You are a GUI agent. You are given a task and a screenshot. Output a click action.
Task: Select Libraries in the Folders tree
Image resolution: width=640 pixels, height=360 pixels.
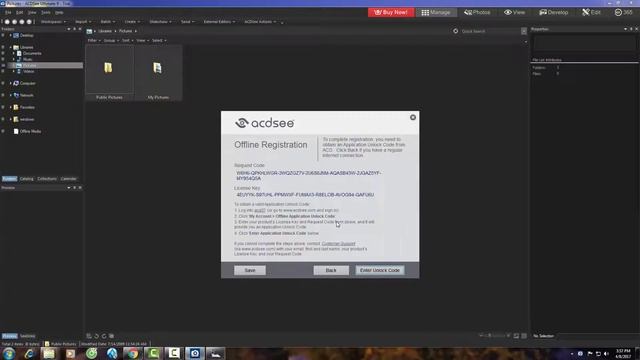click(x=27, y=47)
